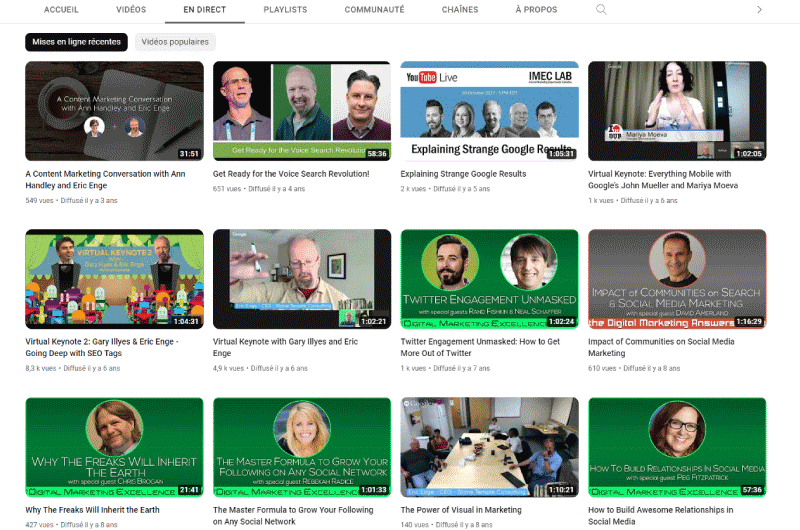Open the channel search magnifier icon
Viewport: 800px width, 530px height.
(x=601, y=10)
